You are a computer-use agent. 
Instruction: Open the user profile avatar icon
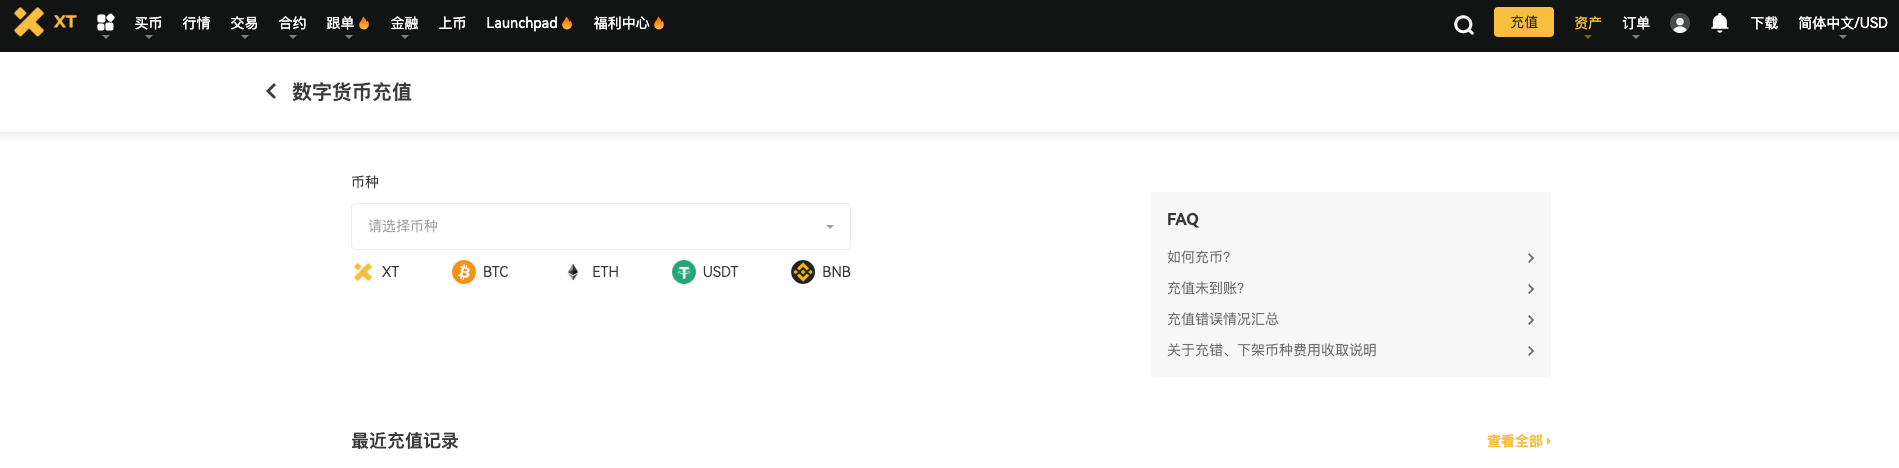[1680, 23]
